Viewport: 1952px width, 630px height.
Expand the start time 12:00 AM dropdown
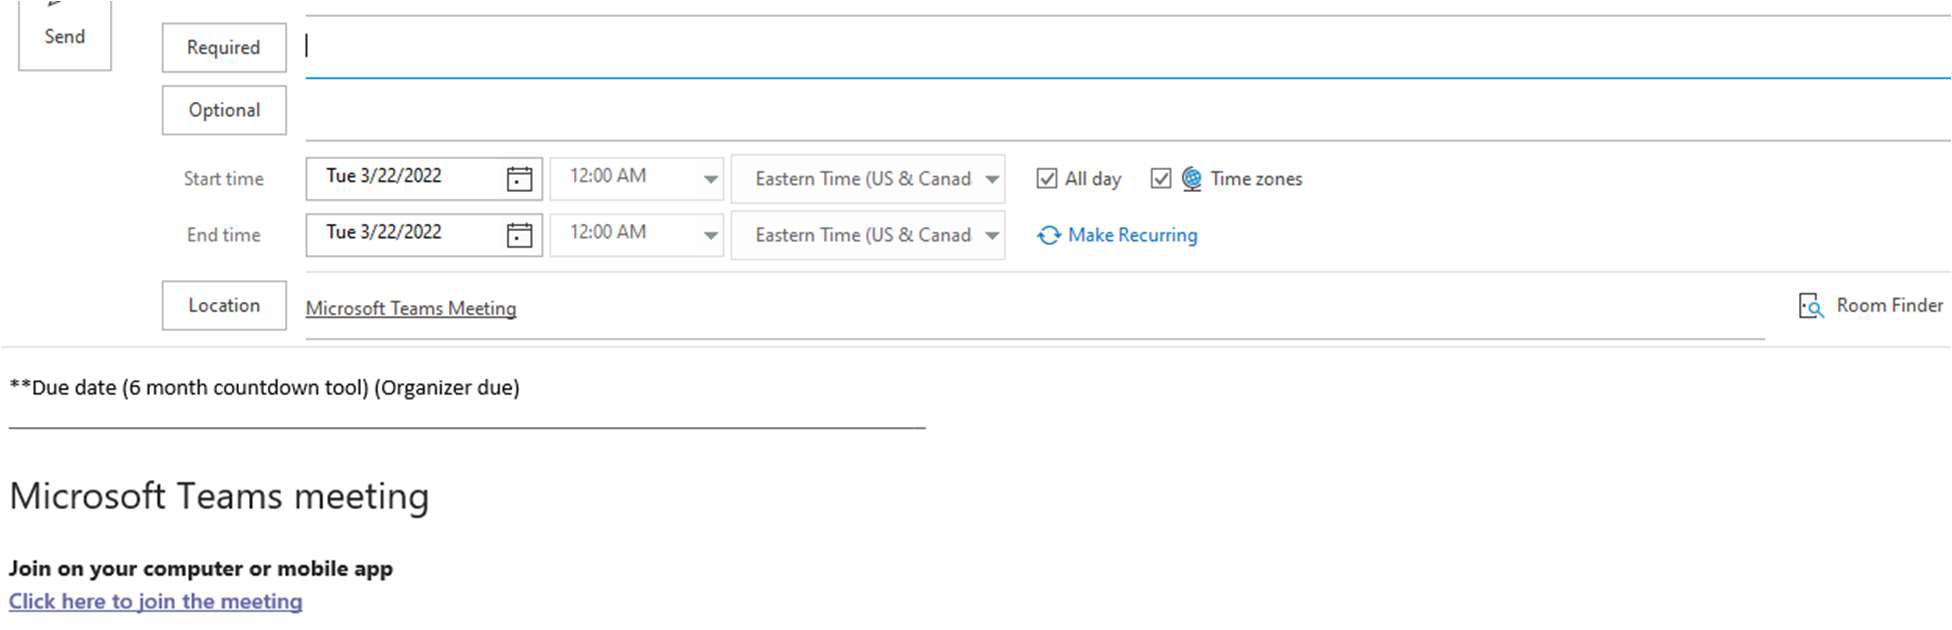[x=710, y=179]
